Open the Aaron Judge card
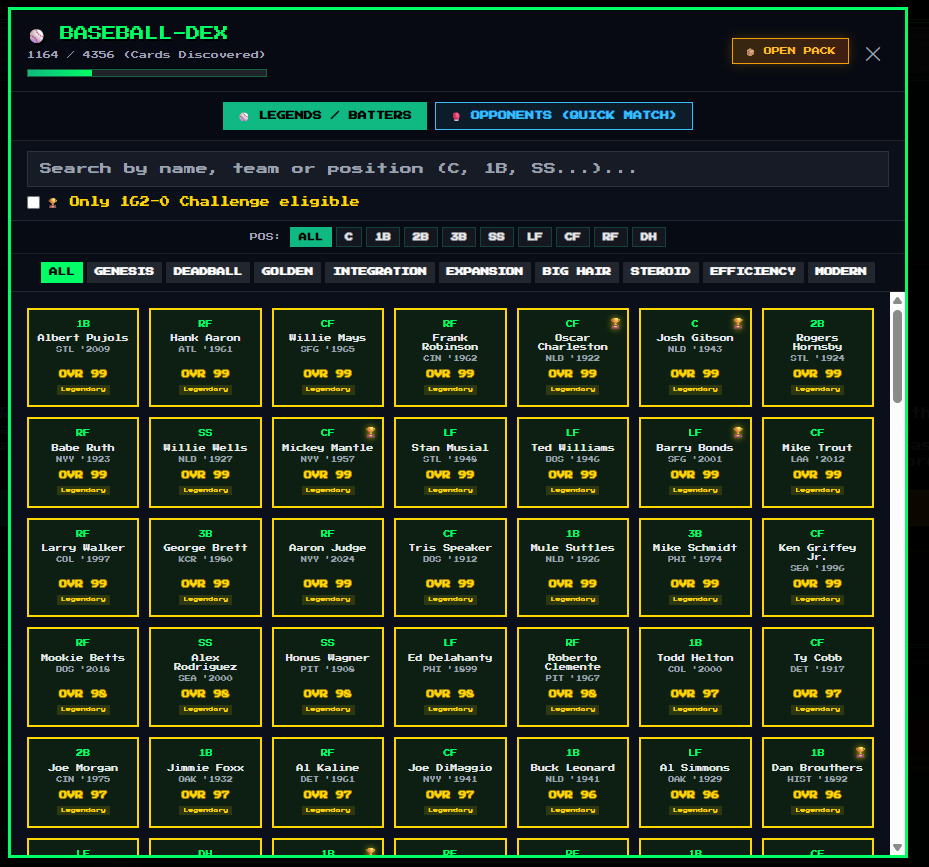Viewport: 929px width, 867px height. point(328,567)
